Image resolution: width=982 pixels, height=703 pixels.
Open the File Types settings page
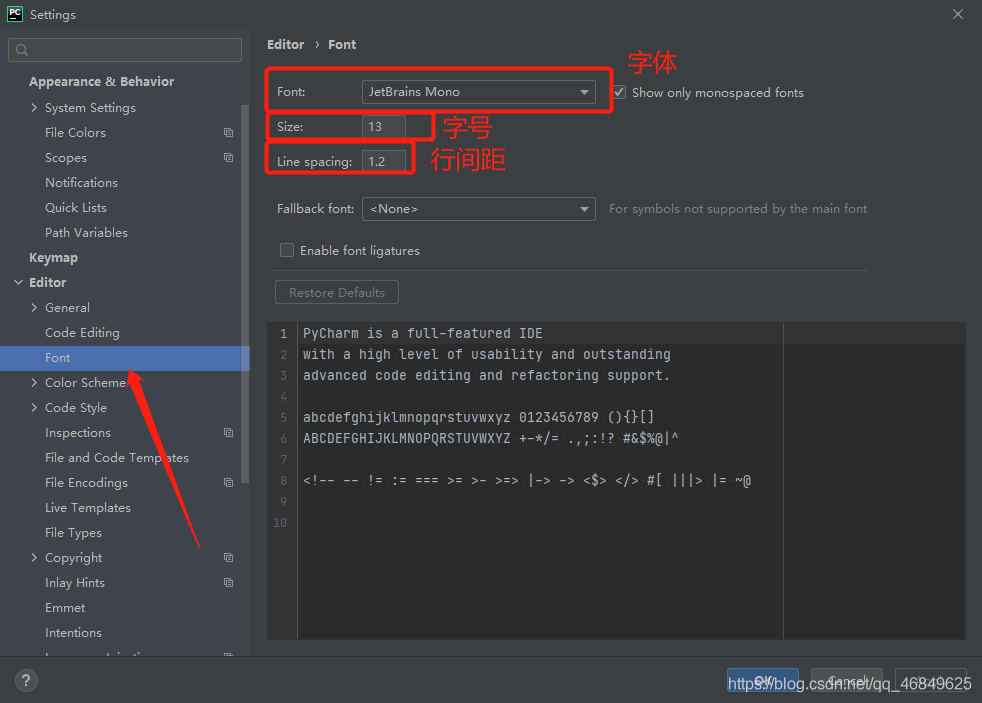pos(73,533)
